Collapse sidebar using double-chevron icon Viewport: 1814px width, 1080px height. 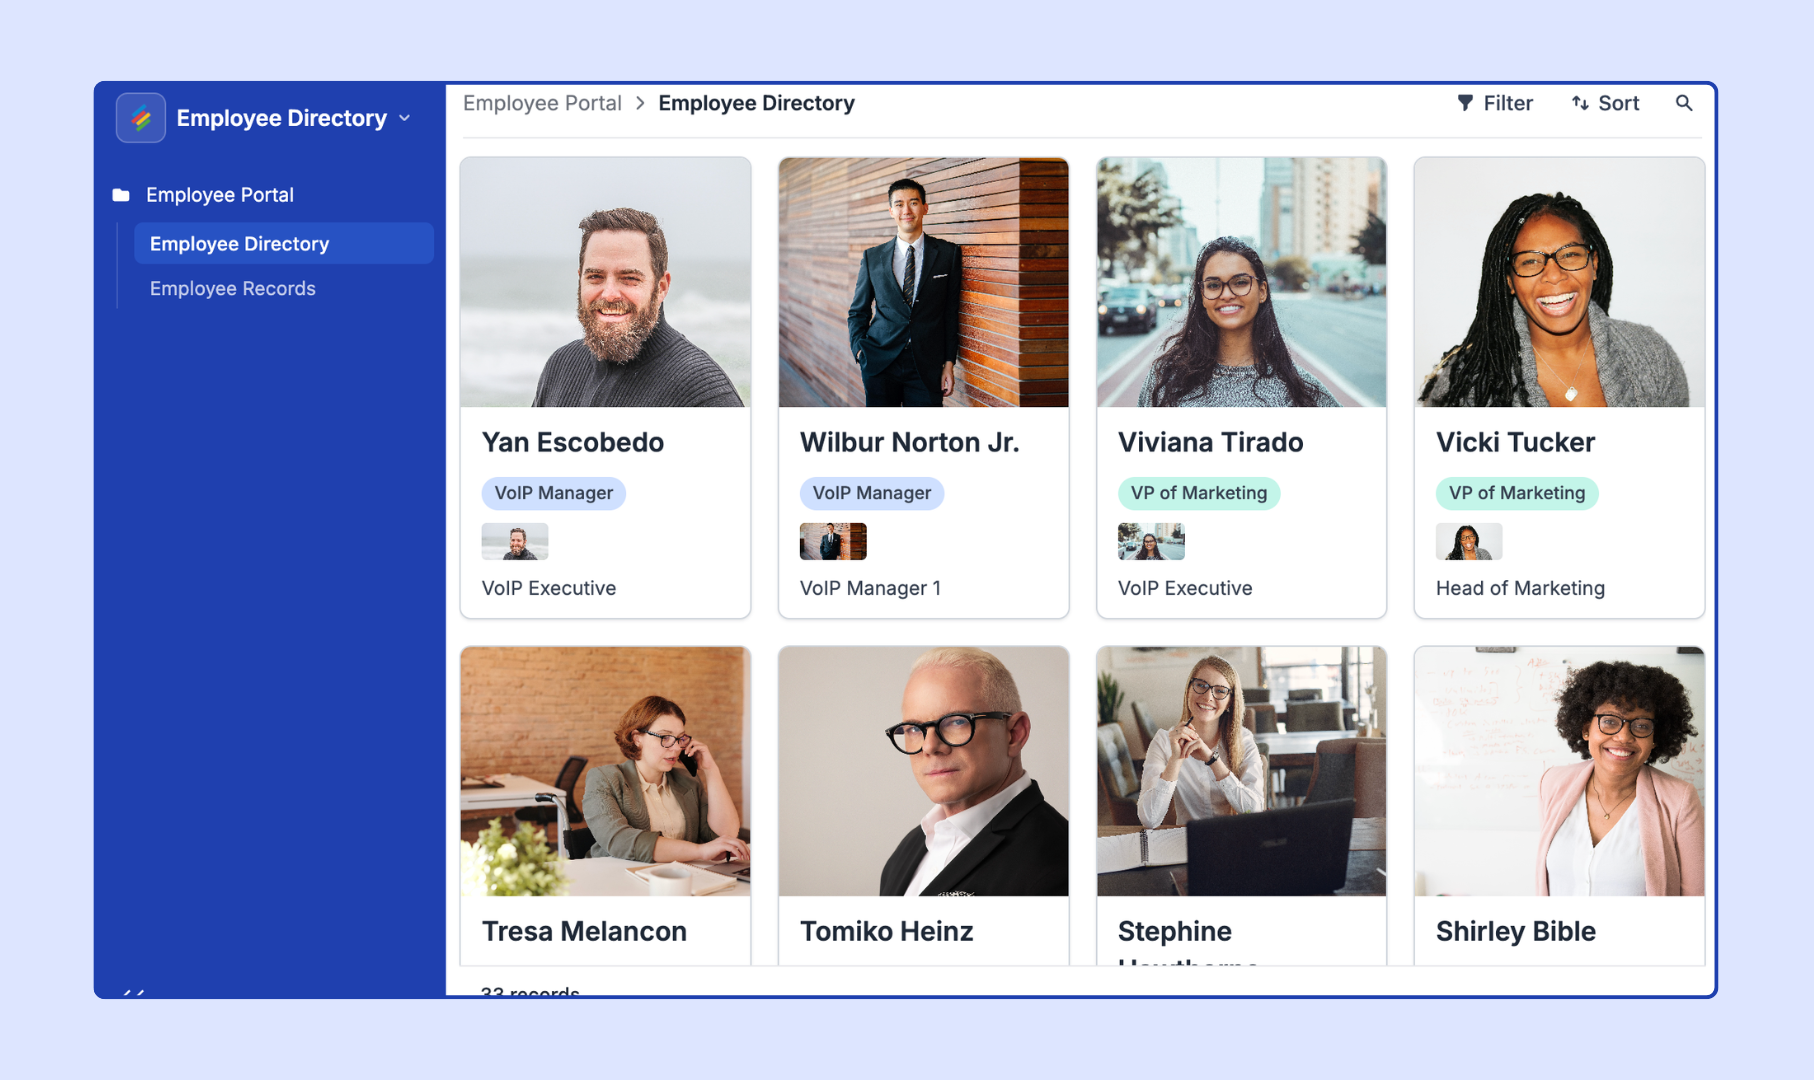133,992
